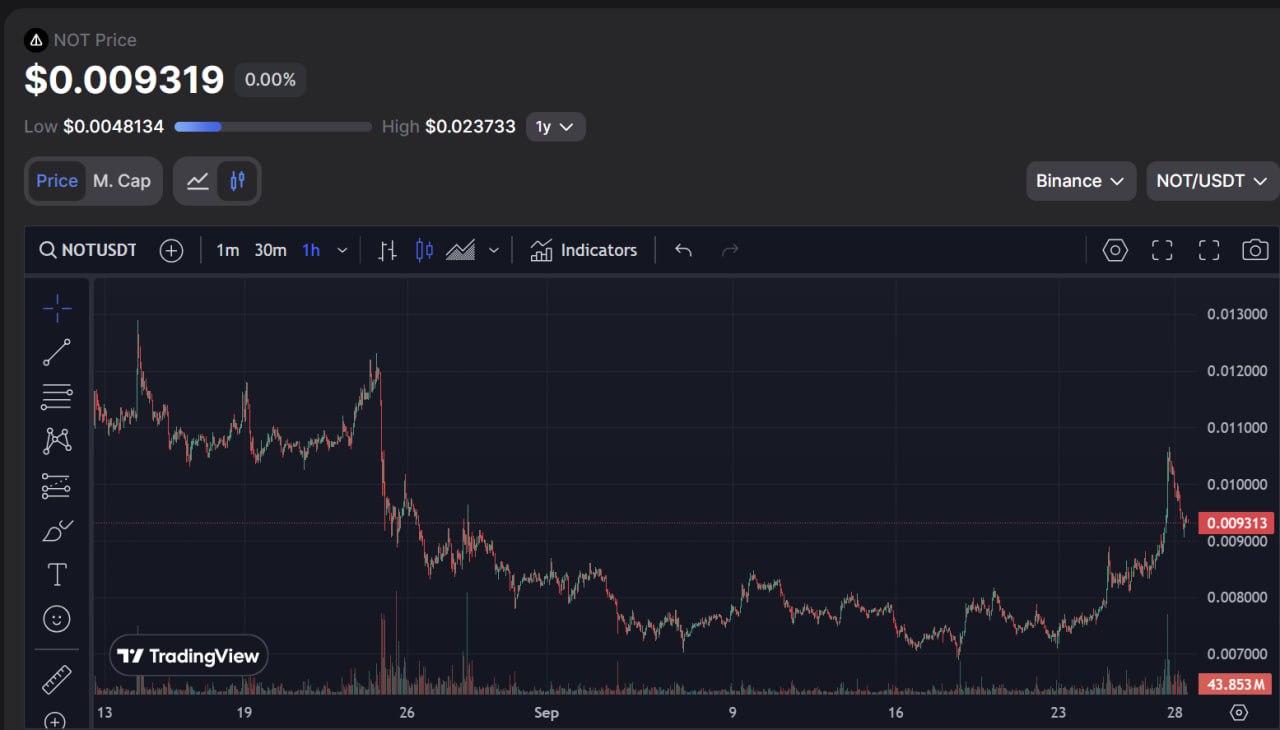Click the 0.012000 price axis label

(x=1237, y=371)
